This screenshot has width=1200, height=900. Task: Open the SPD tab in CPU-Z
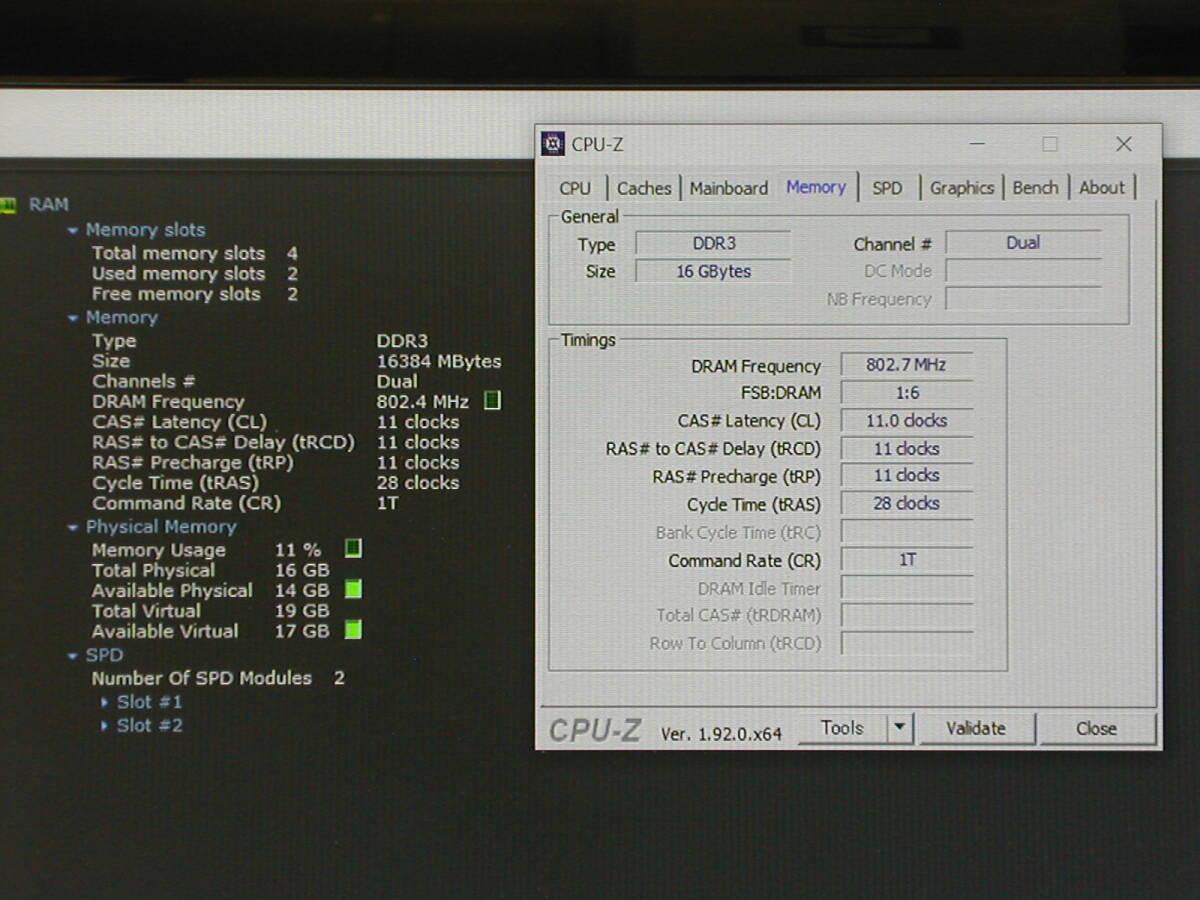point(887,188)
